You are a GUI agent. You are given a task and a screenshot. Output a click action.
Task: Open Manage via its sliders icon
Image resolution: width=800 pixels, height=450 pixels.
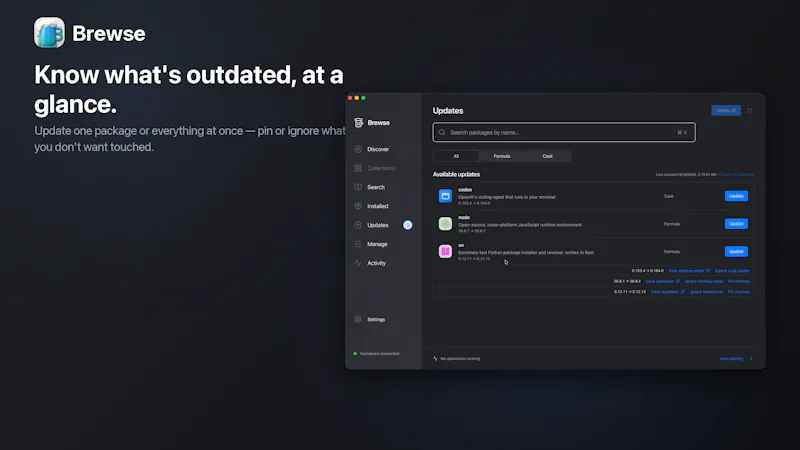[x=358, y=244]
